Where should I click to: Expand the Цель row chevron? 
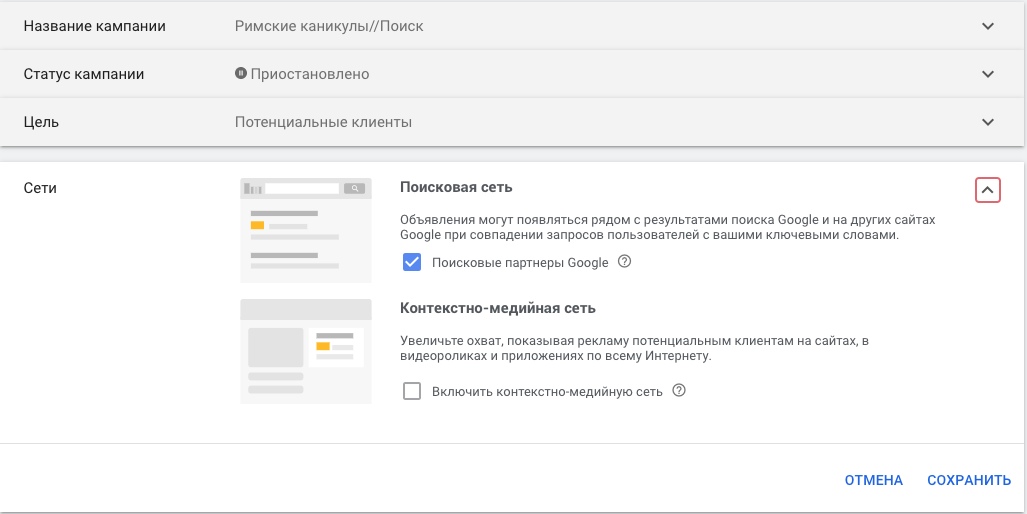pyautogui.click(x=988, y=122)
